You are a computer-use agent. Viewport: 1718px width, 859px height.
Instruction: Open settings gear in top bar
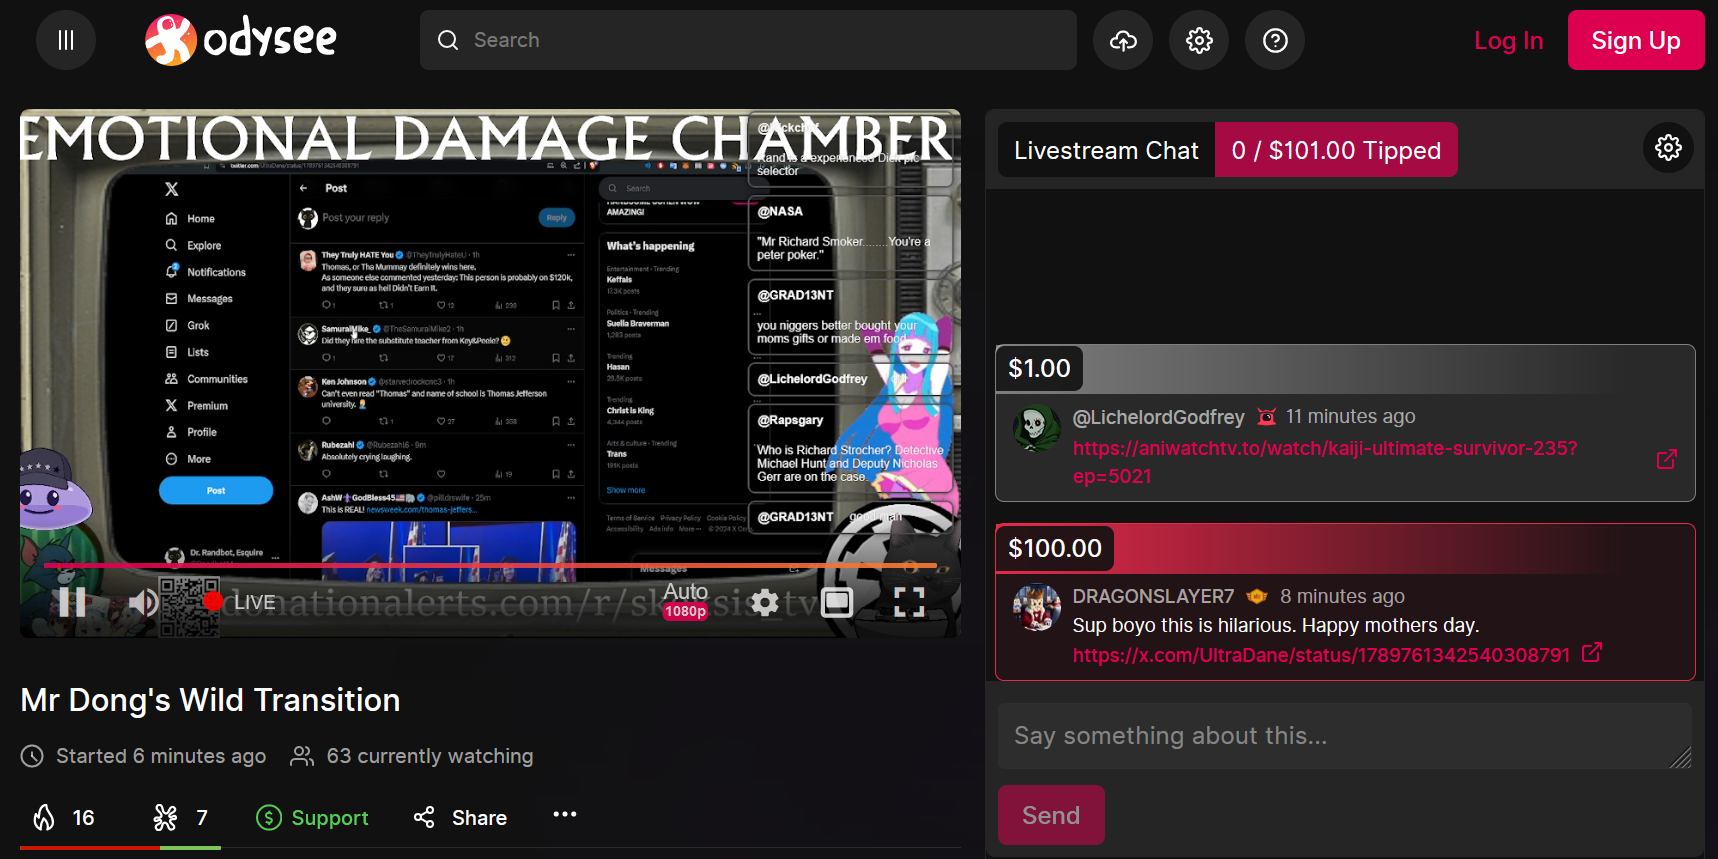pos(1199,40)
